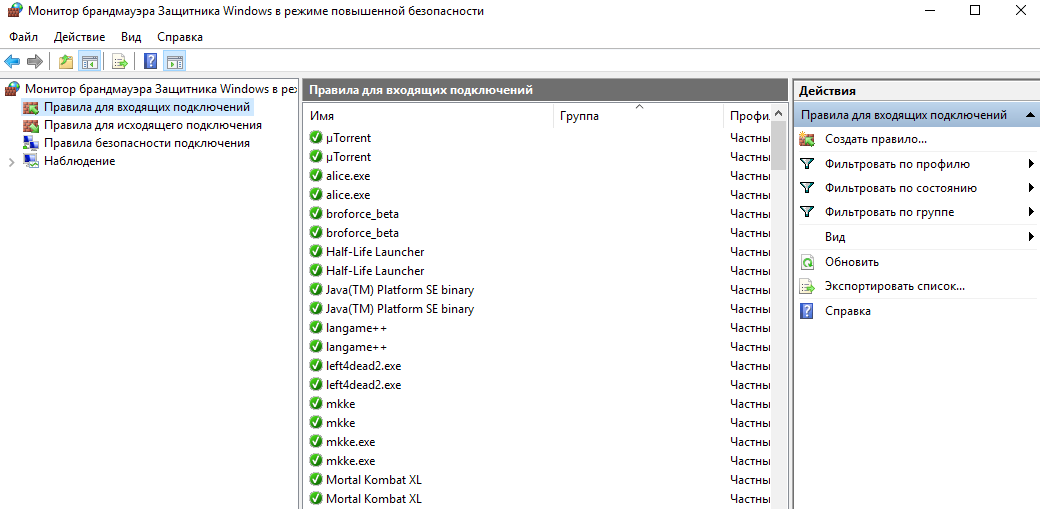
Task: Click the Back arrow toolbar icon
Action: pyautogui.click(x=12, y=62)
